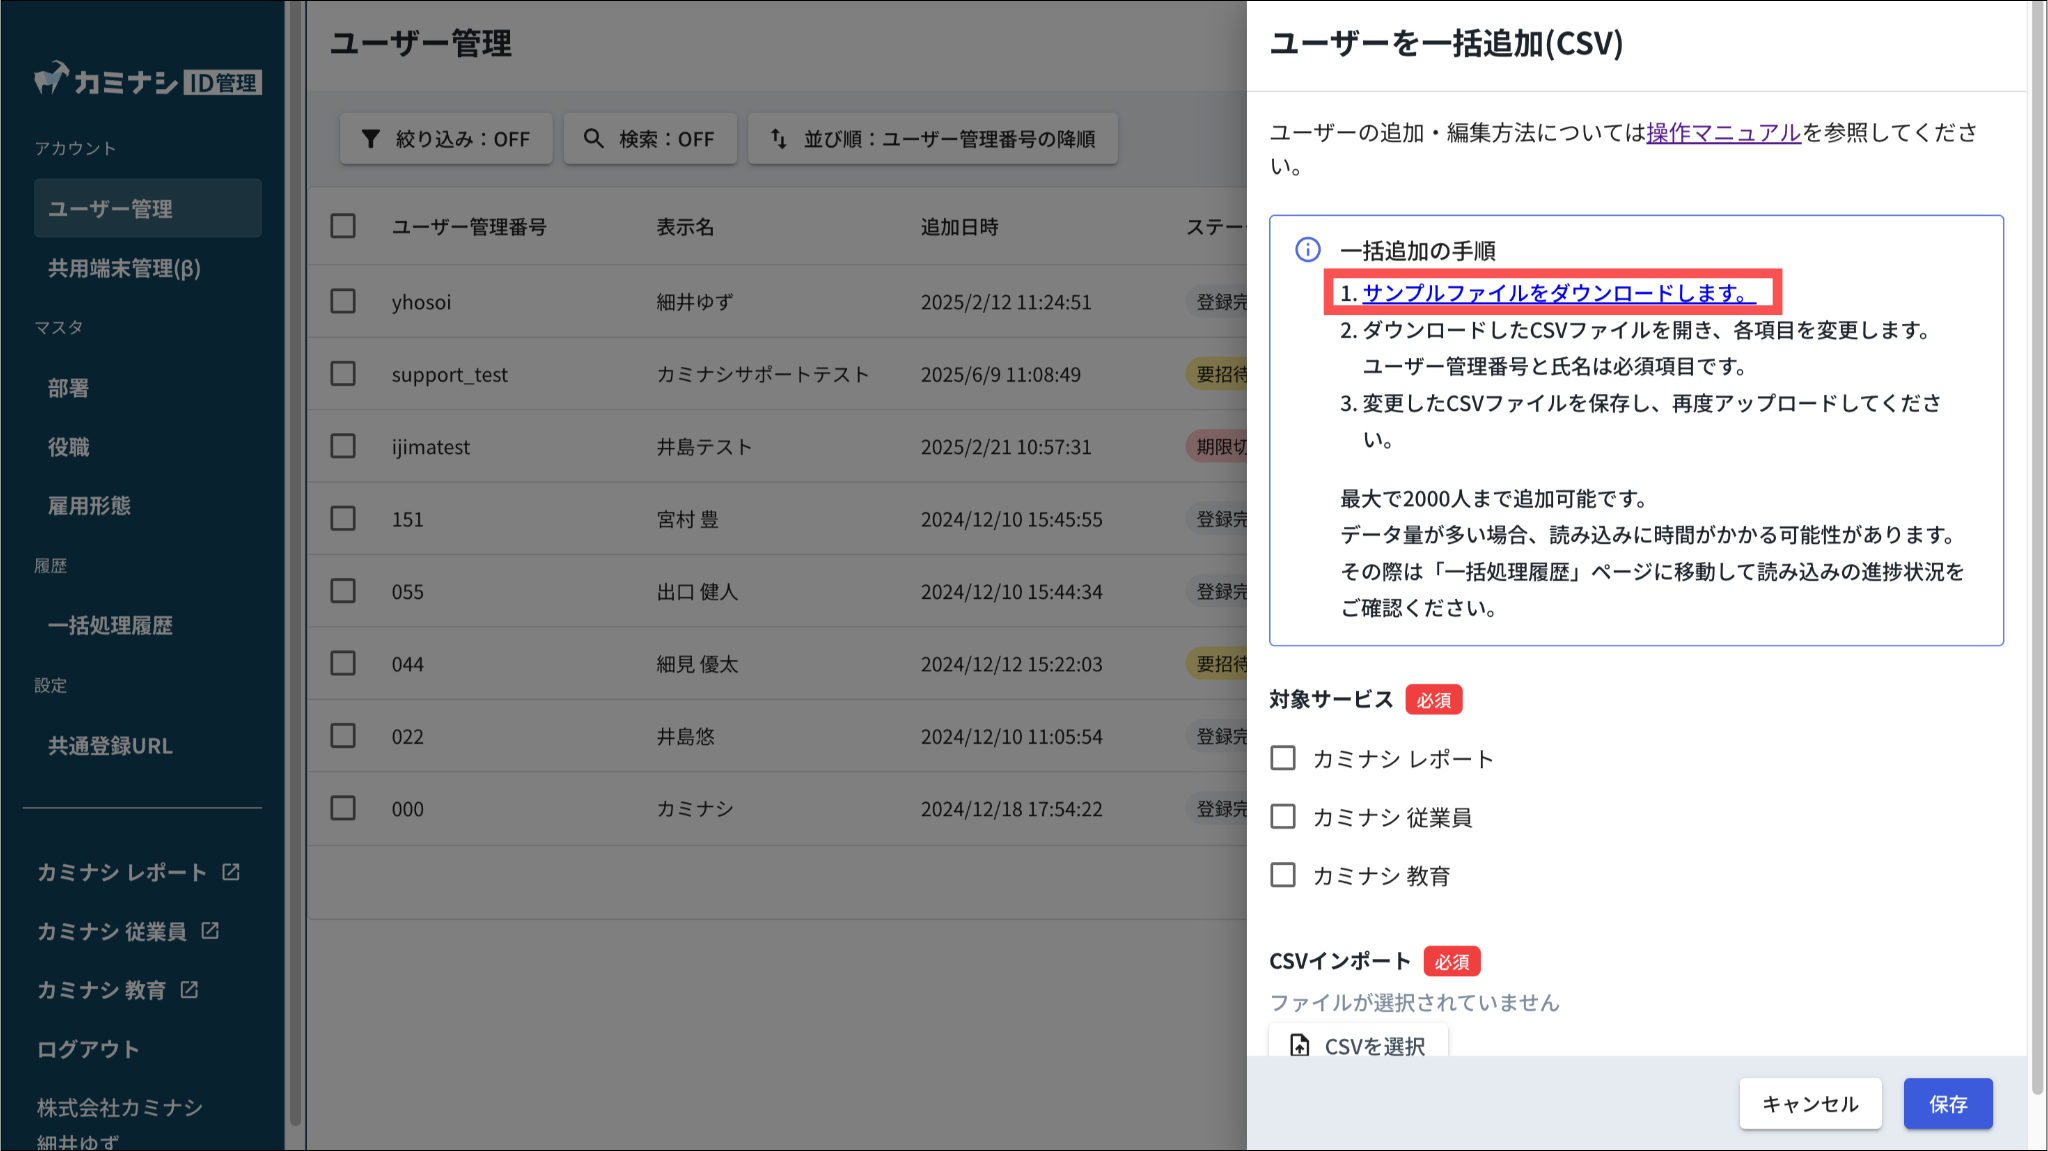
Task: Enable カミナシ レポート service checkbox
Action: pos(1283,758)
